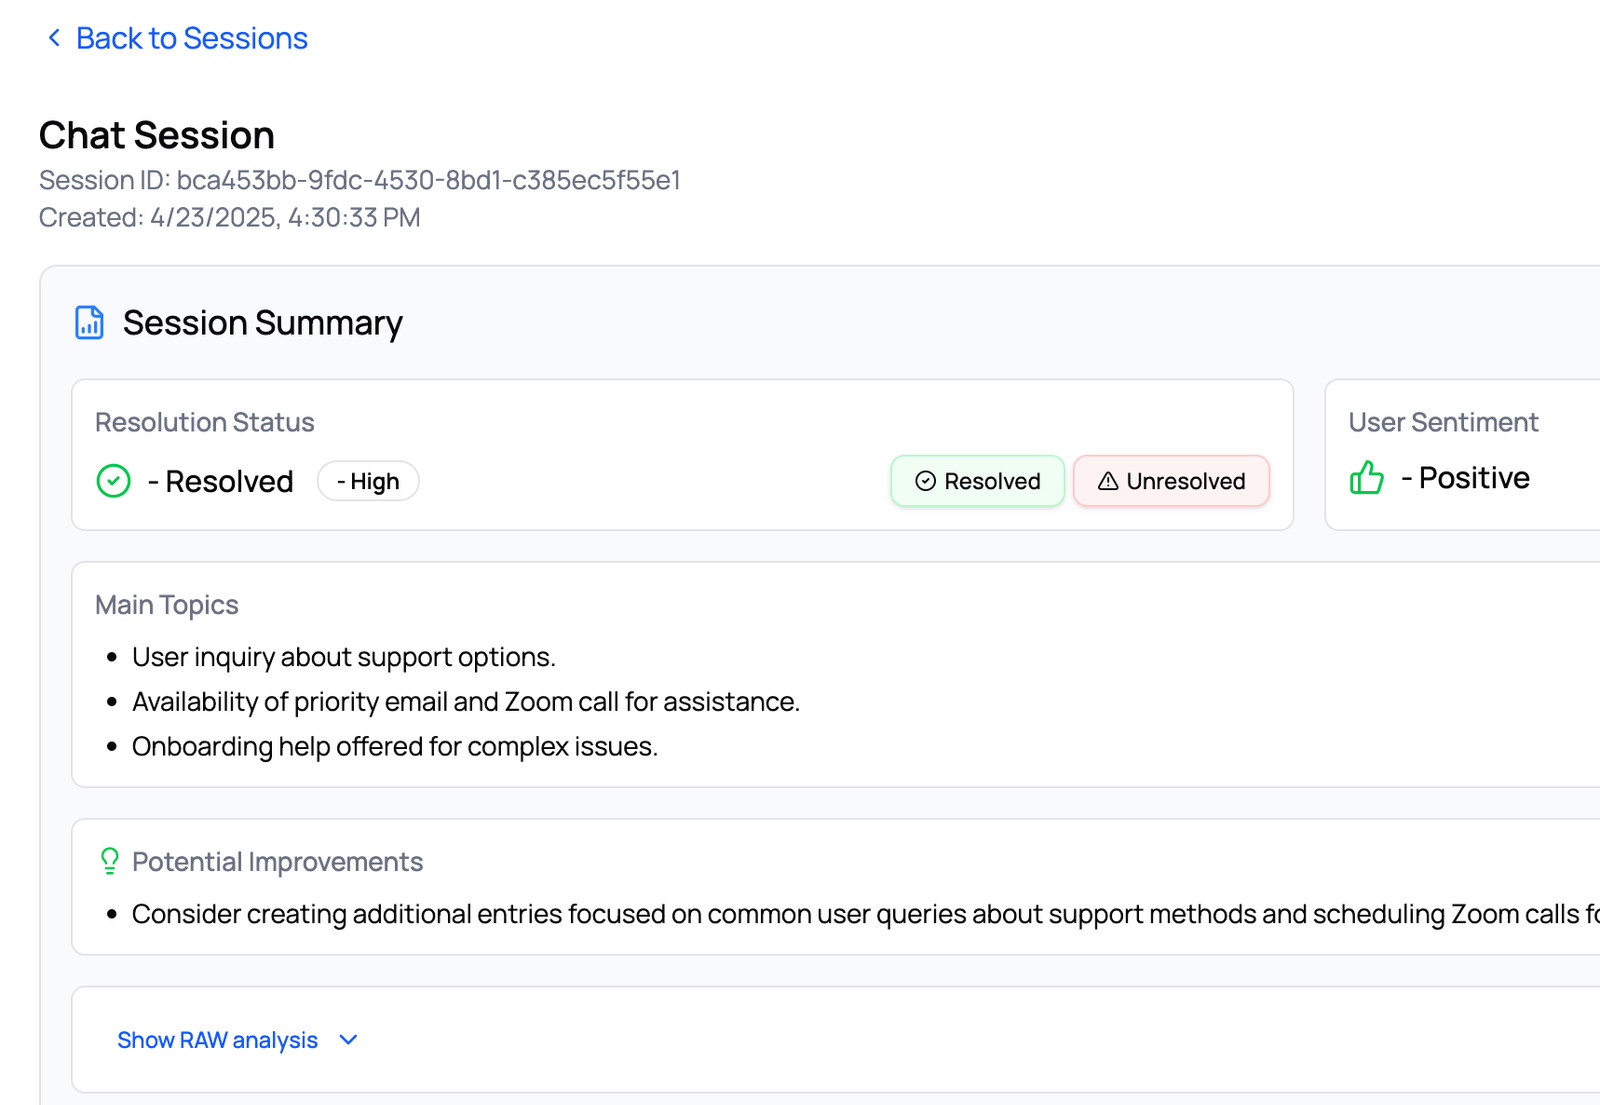
Task: Click the Main Topics heading
Action: (x=167, y=605)
